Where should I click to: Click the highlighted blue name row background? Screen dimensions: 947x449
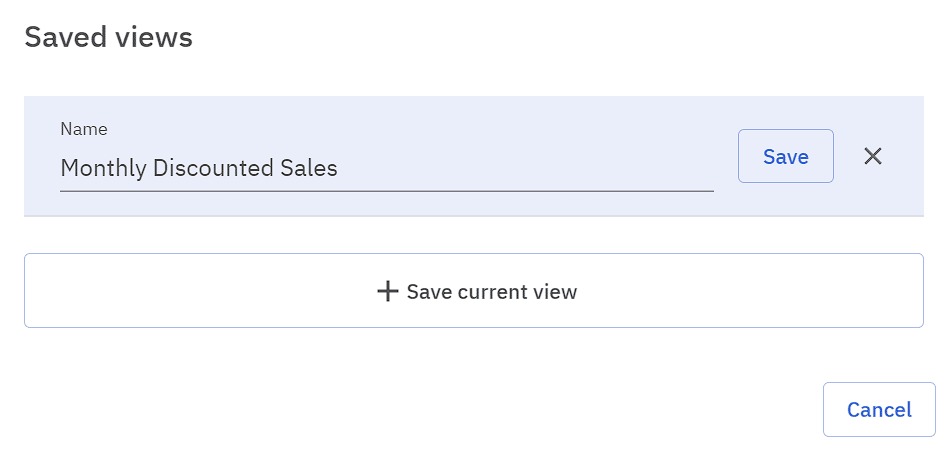click(x=400, y=112)
